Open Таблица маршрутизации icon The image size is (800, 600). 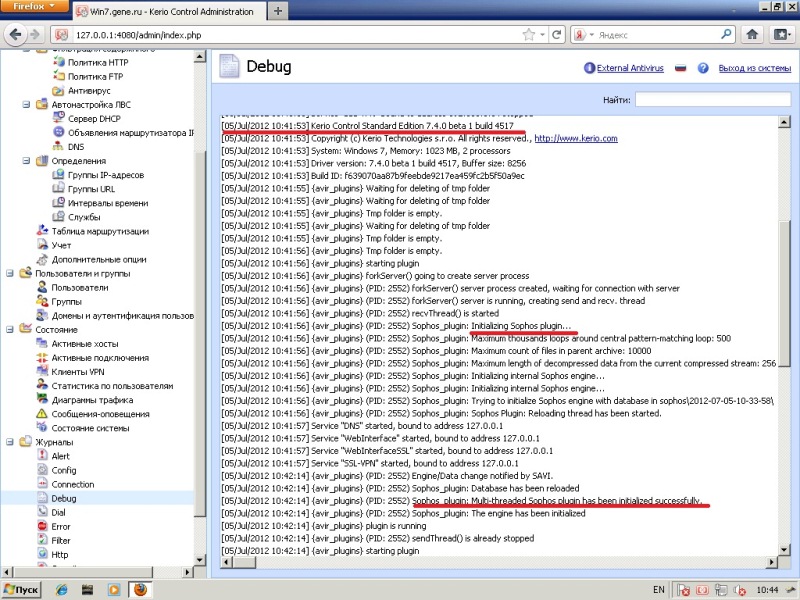pyautogui.click(x=42, y=231)
